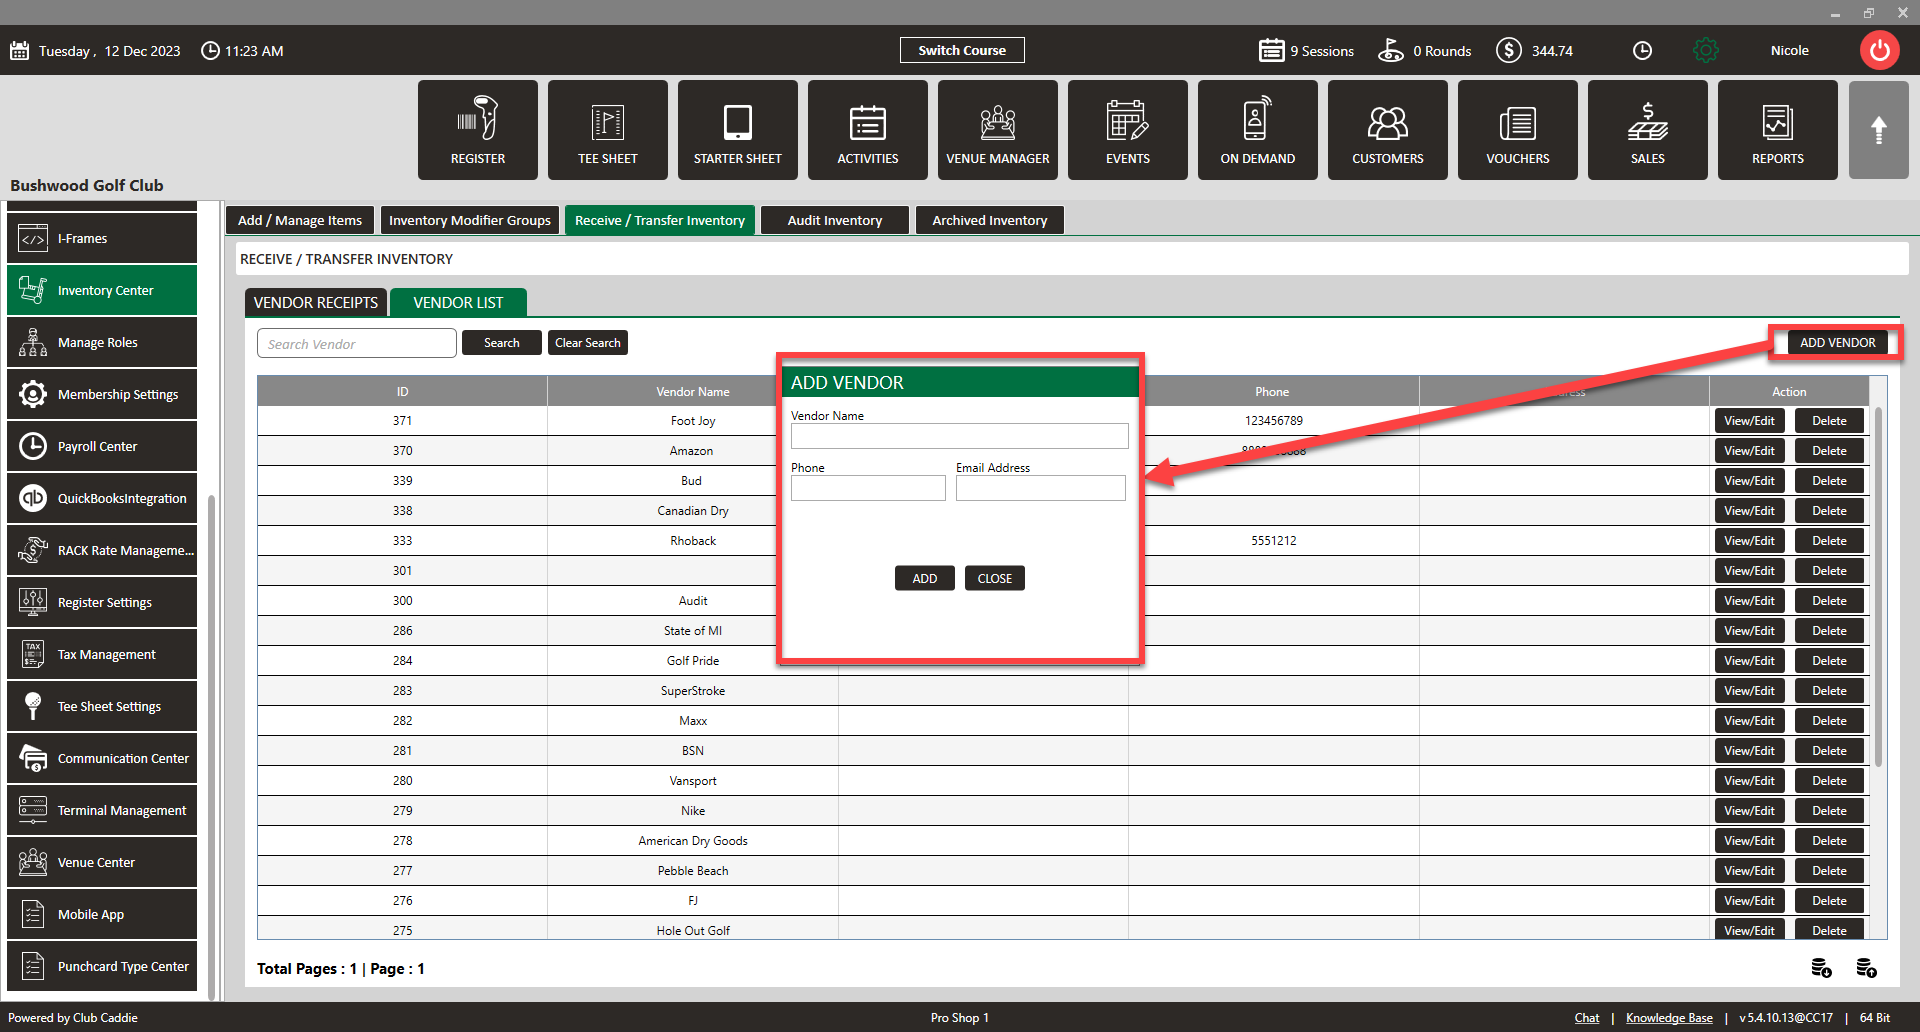This screenshot has height=1032, width=1920.
Task: Open RACK Rate Management in the sidebar
Action: pos(102,550)
